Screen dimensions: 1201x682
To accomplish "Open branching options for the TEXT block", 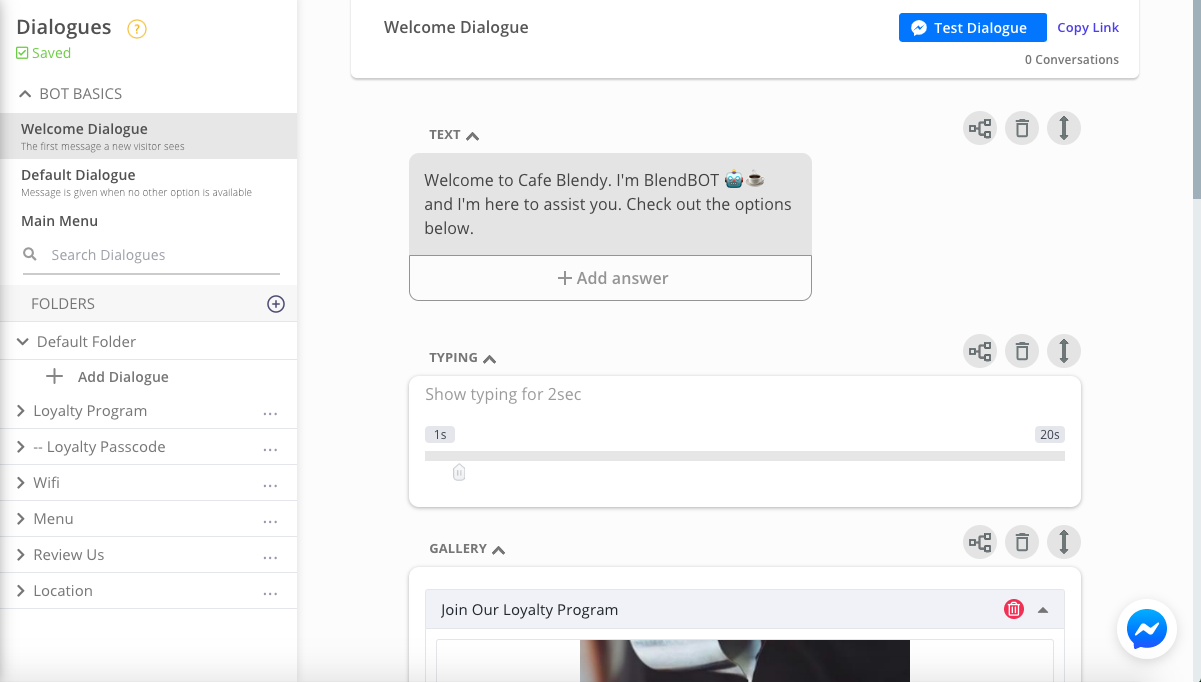I will click(x=979, y=128).
